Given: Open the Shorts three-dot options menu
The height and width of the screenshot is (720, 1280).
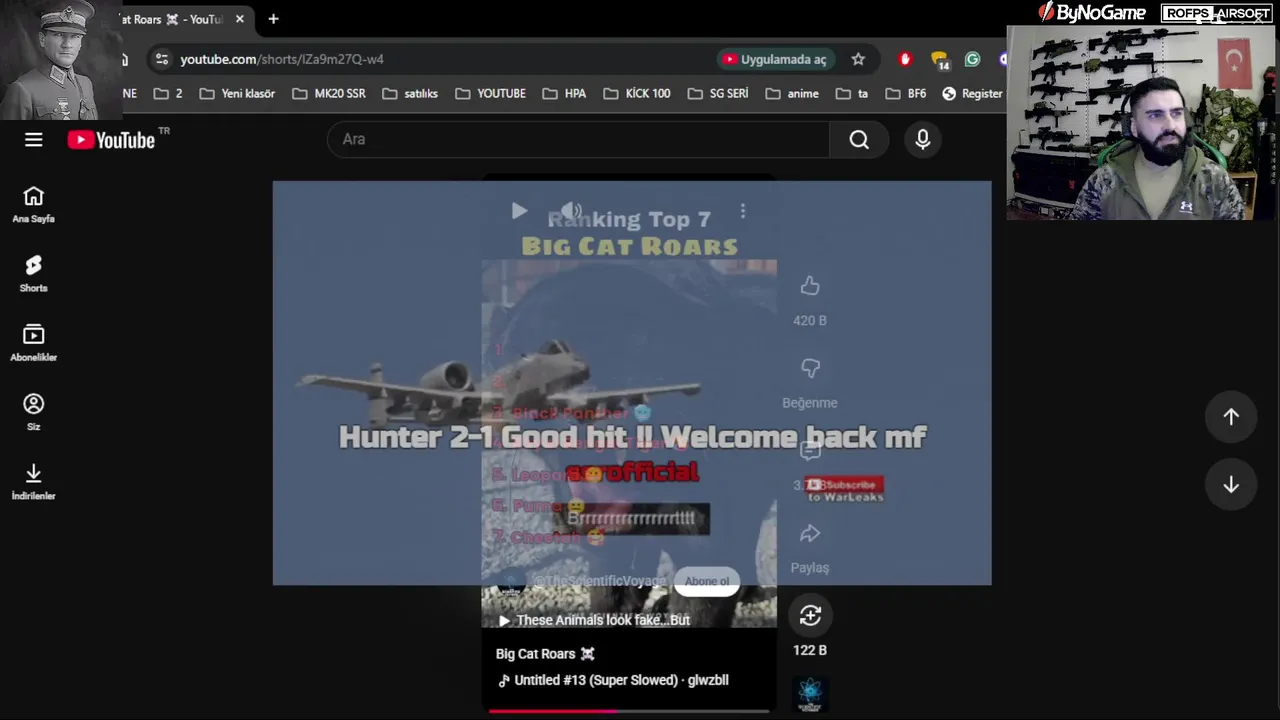Looking at the screenshot, I should 742,211.
